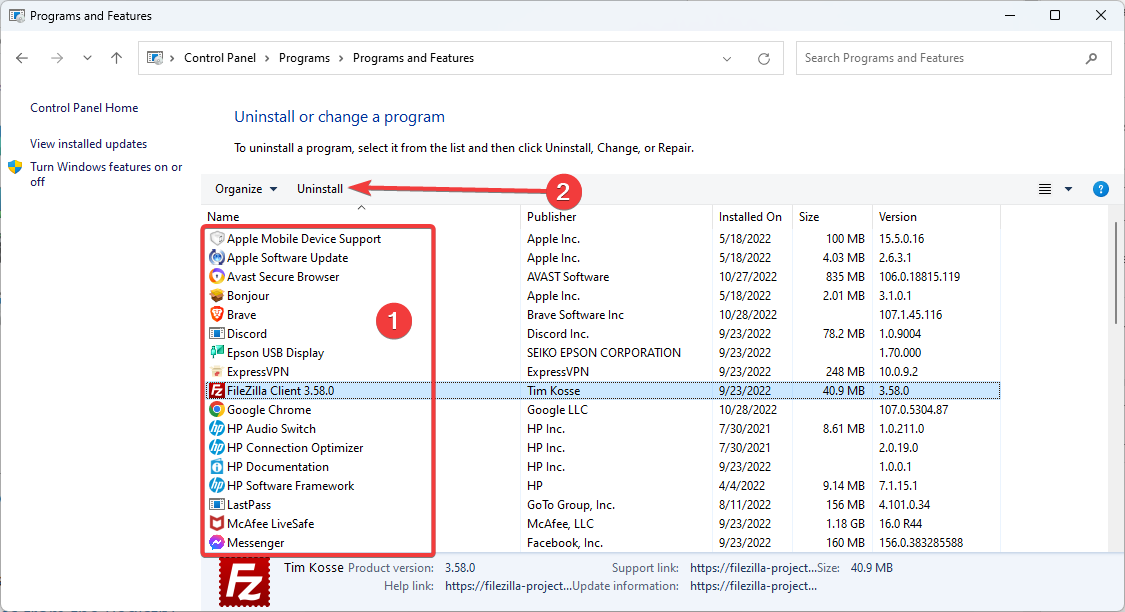Select the Messenger program name
Image resolution: width=1125 pixels, height=612 pixels.
(255, 543)
